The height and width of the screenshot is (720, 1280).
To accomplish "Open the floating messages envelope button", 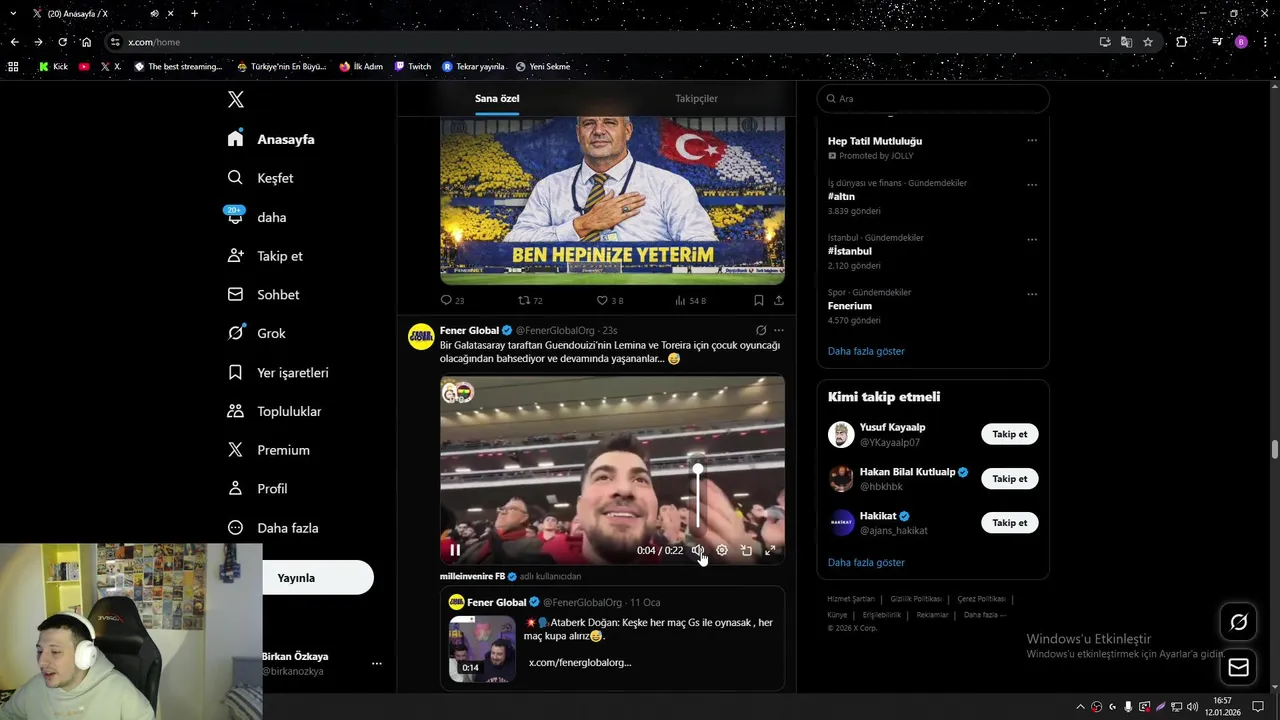I will [1238, 667].
